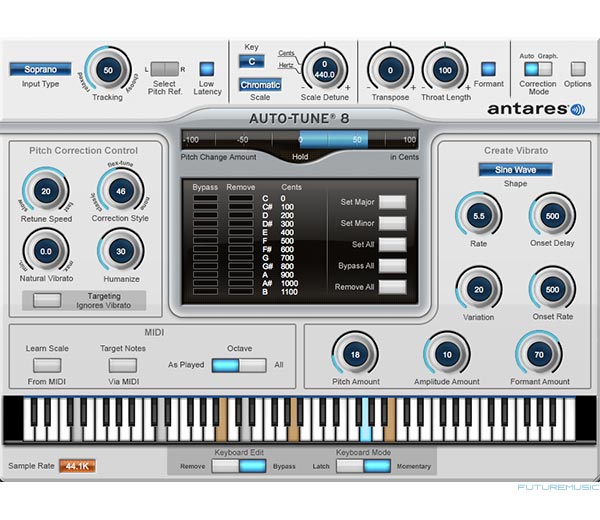Image resolution: width=600 pixels, height=520 pixels.
Task: Switch Correction Mode between Auto and Graph
Action: 538,69
